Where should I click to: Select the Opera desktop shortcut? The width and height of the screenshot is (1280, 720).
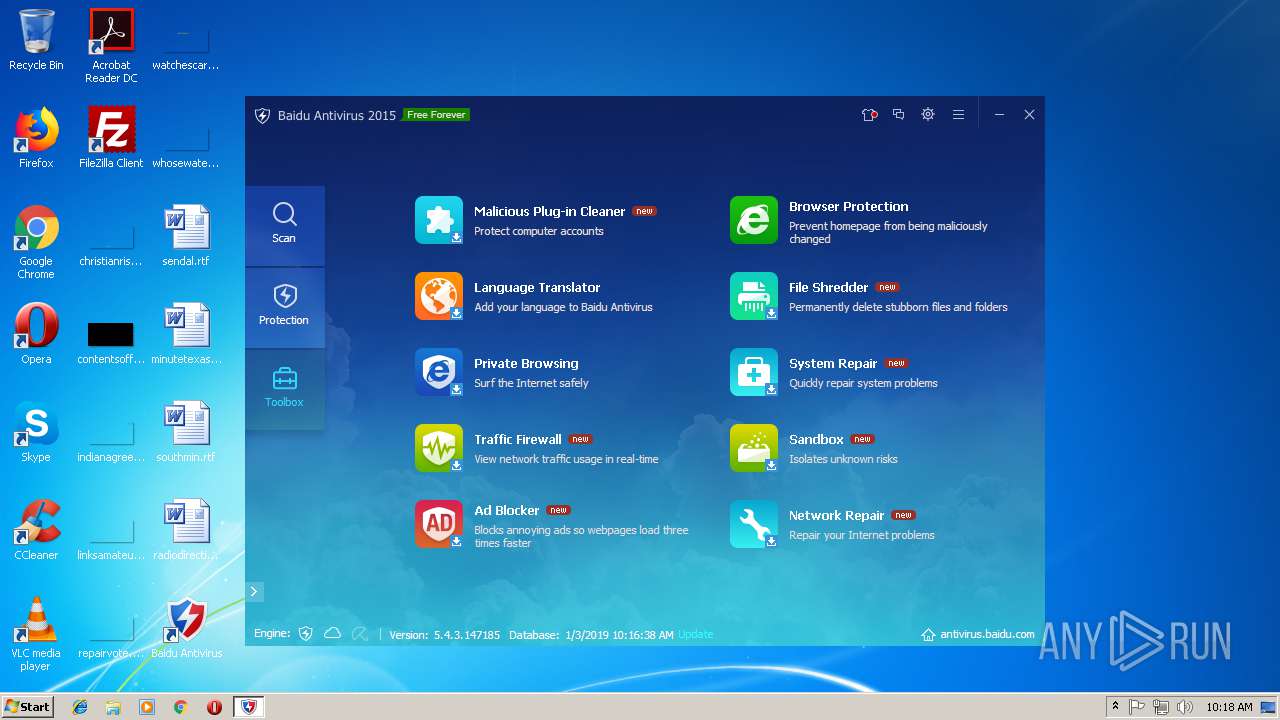pyautogui.click(x=36, y=334)
